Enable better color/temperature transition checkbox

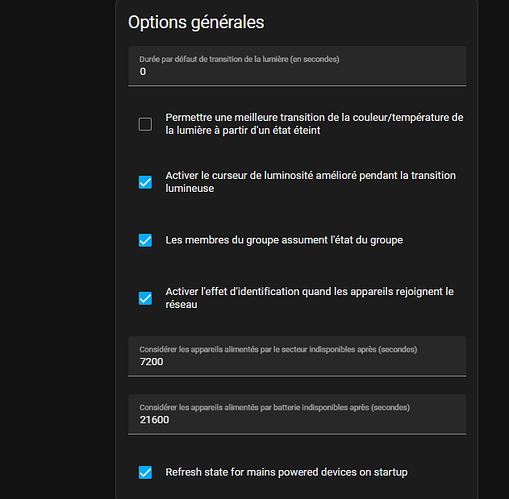pos(145,124)
